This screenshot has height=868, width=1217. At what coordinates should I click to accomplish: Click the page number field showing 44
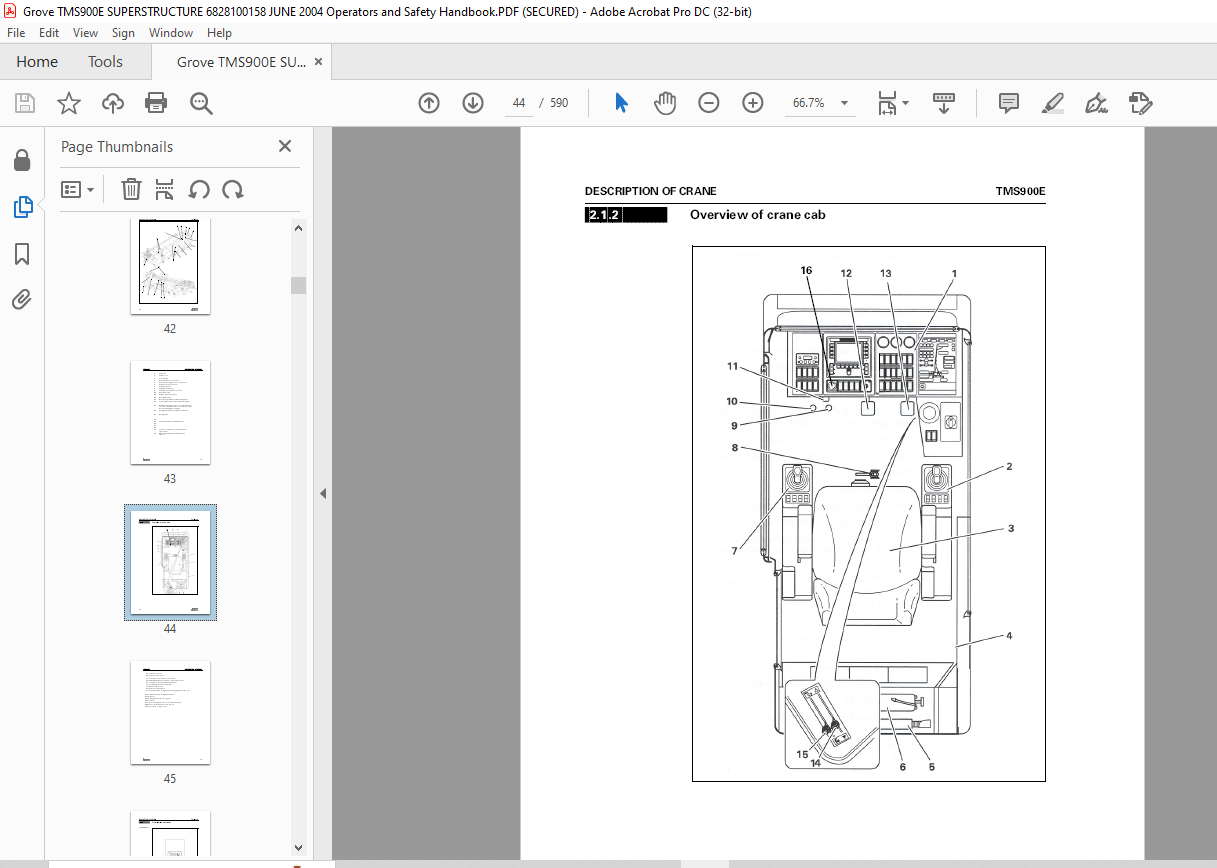pos(519,103)
